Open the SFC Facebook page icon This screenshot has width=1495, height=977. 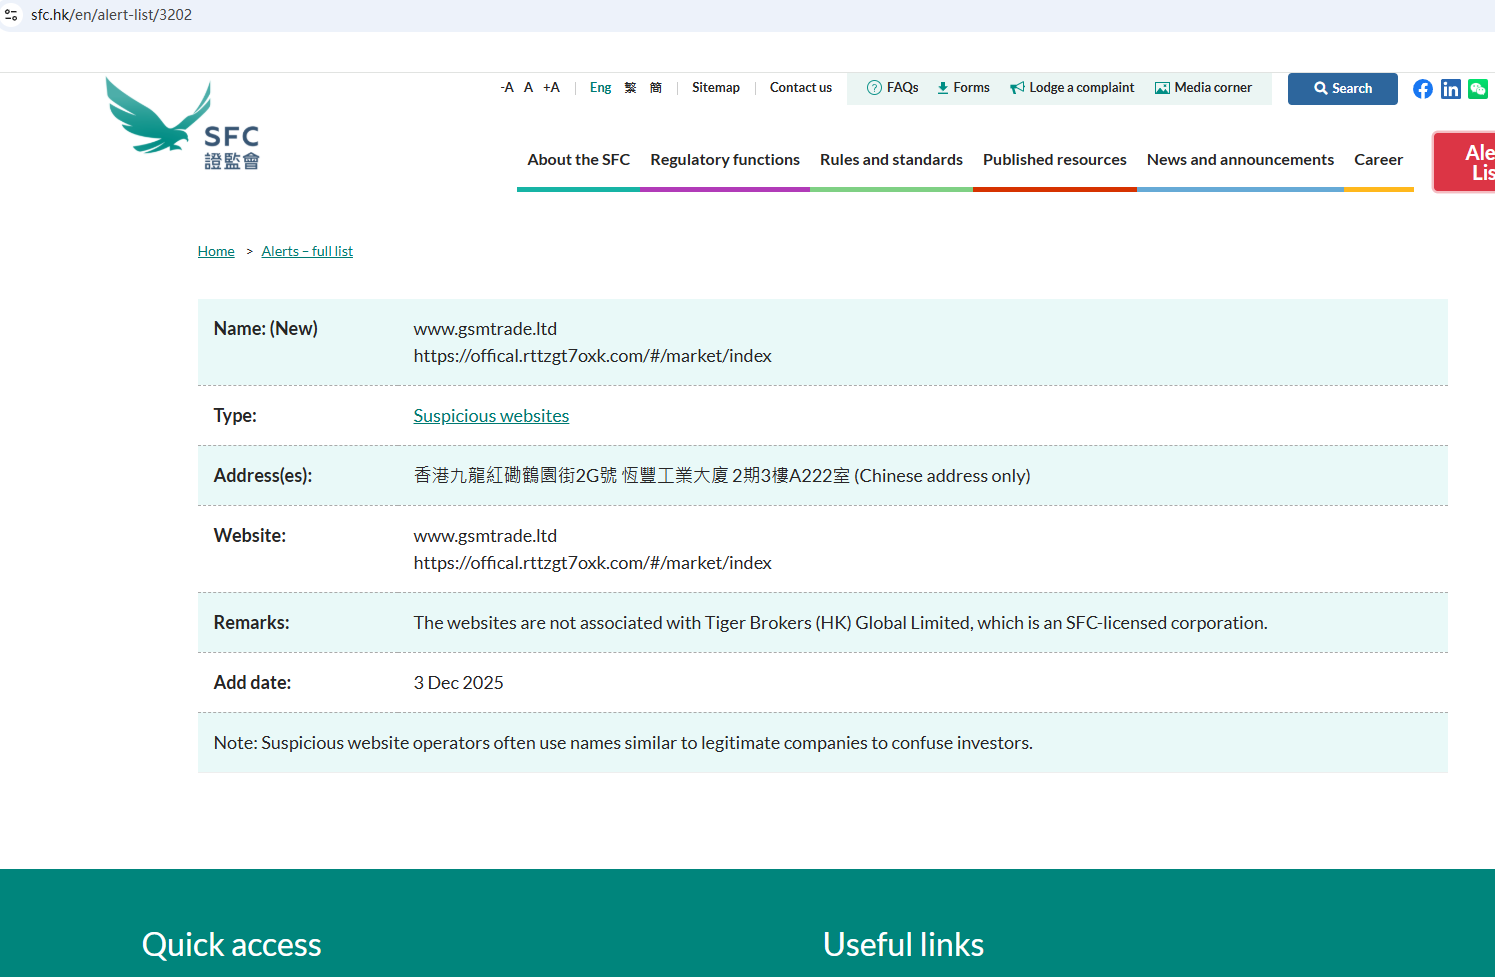1422,89
